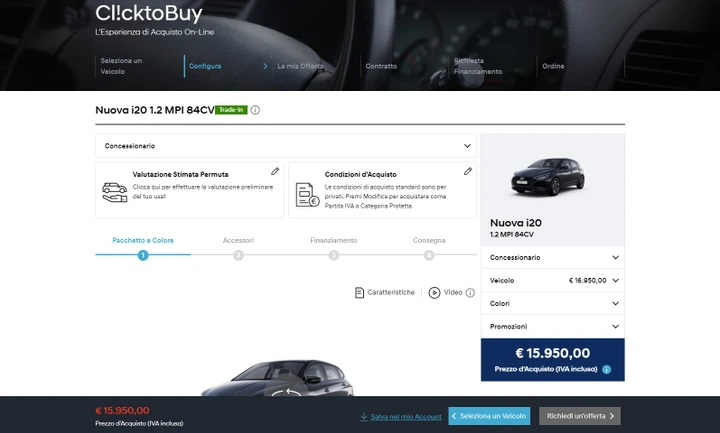Click the large car preview image
The image size is (720, 433).
click(278, 378)
